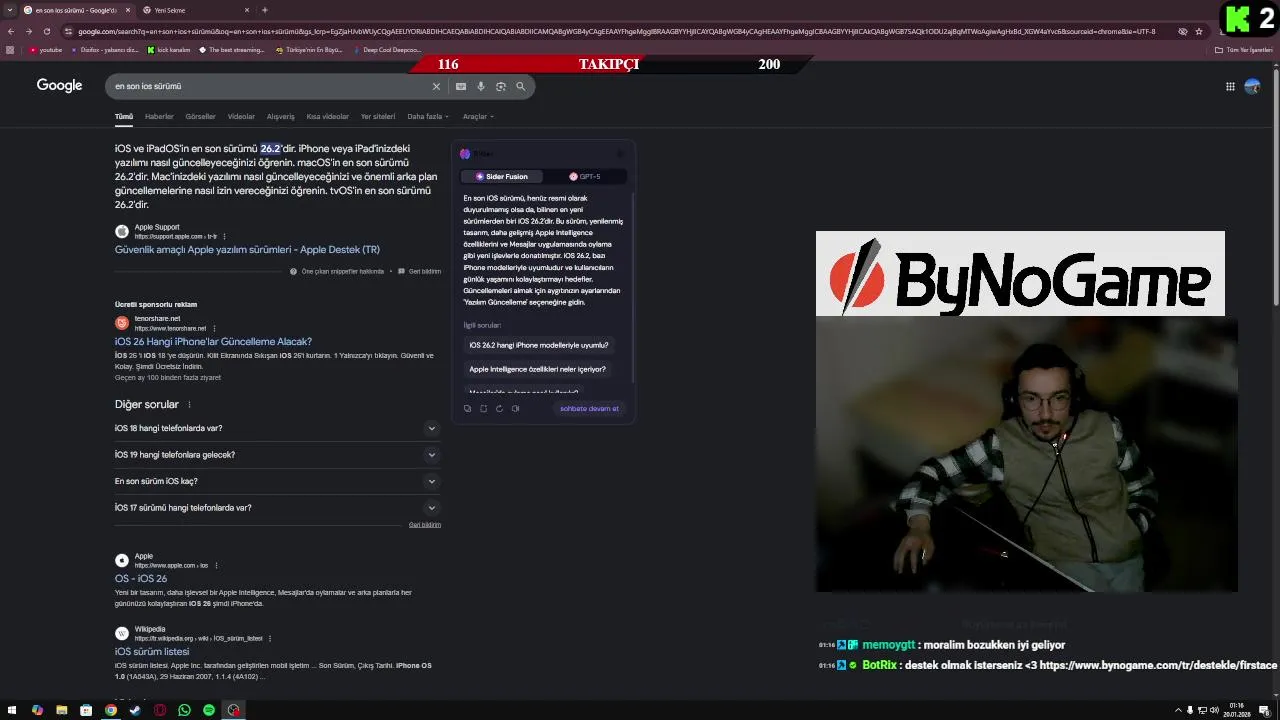Open Google Lens image search
This screenshot has width=1280, height=720.
tap(501, 86)
